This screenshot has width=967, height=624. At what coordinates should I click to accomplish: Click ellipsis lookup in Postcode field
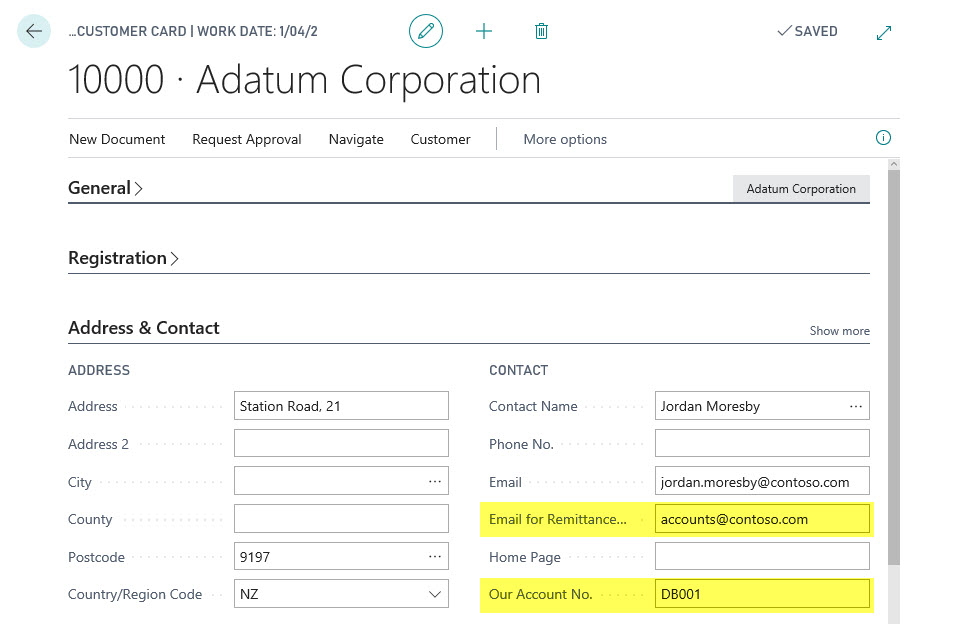pyautogui.click(x=434, y=556)
